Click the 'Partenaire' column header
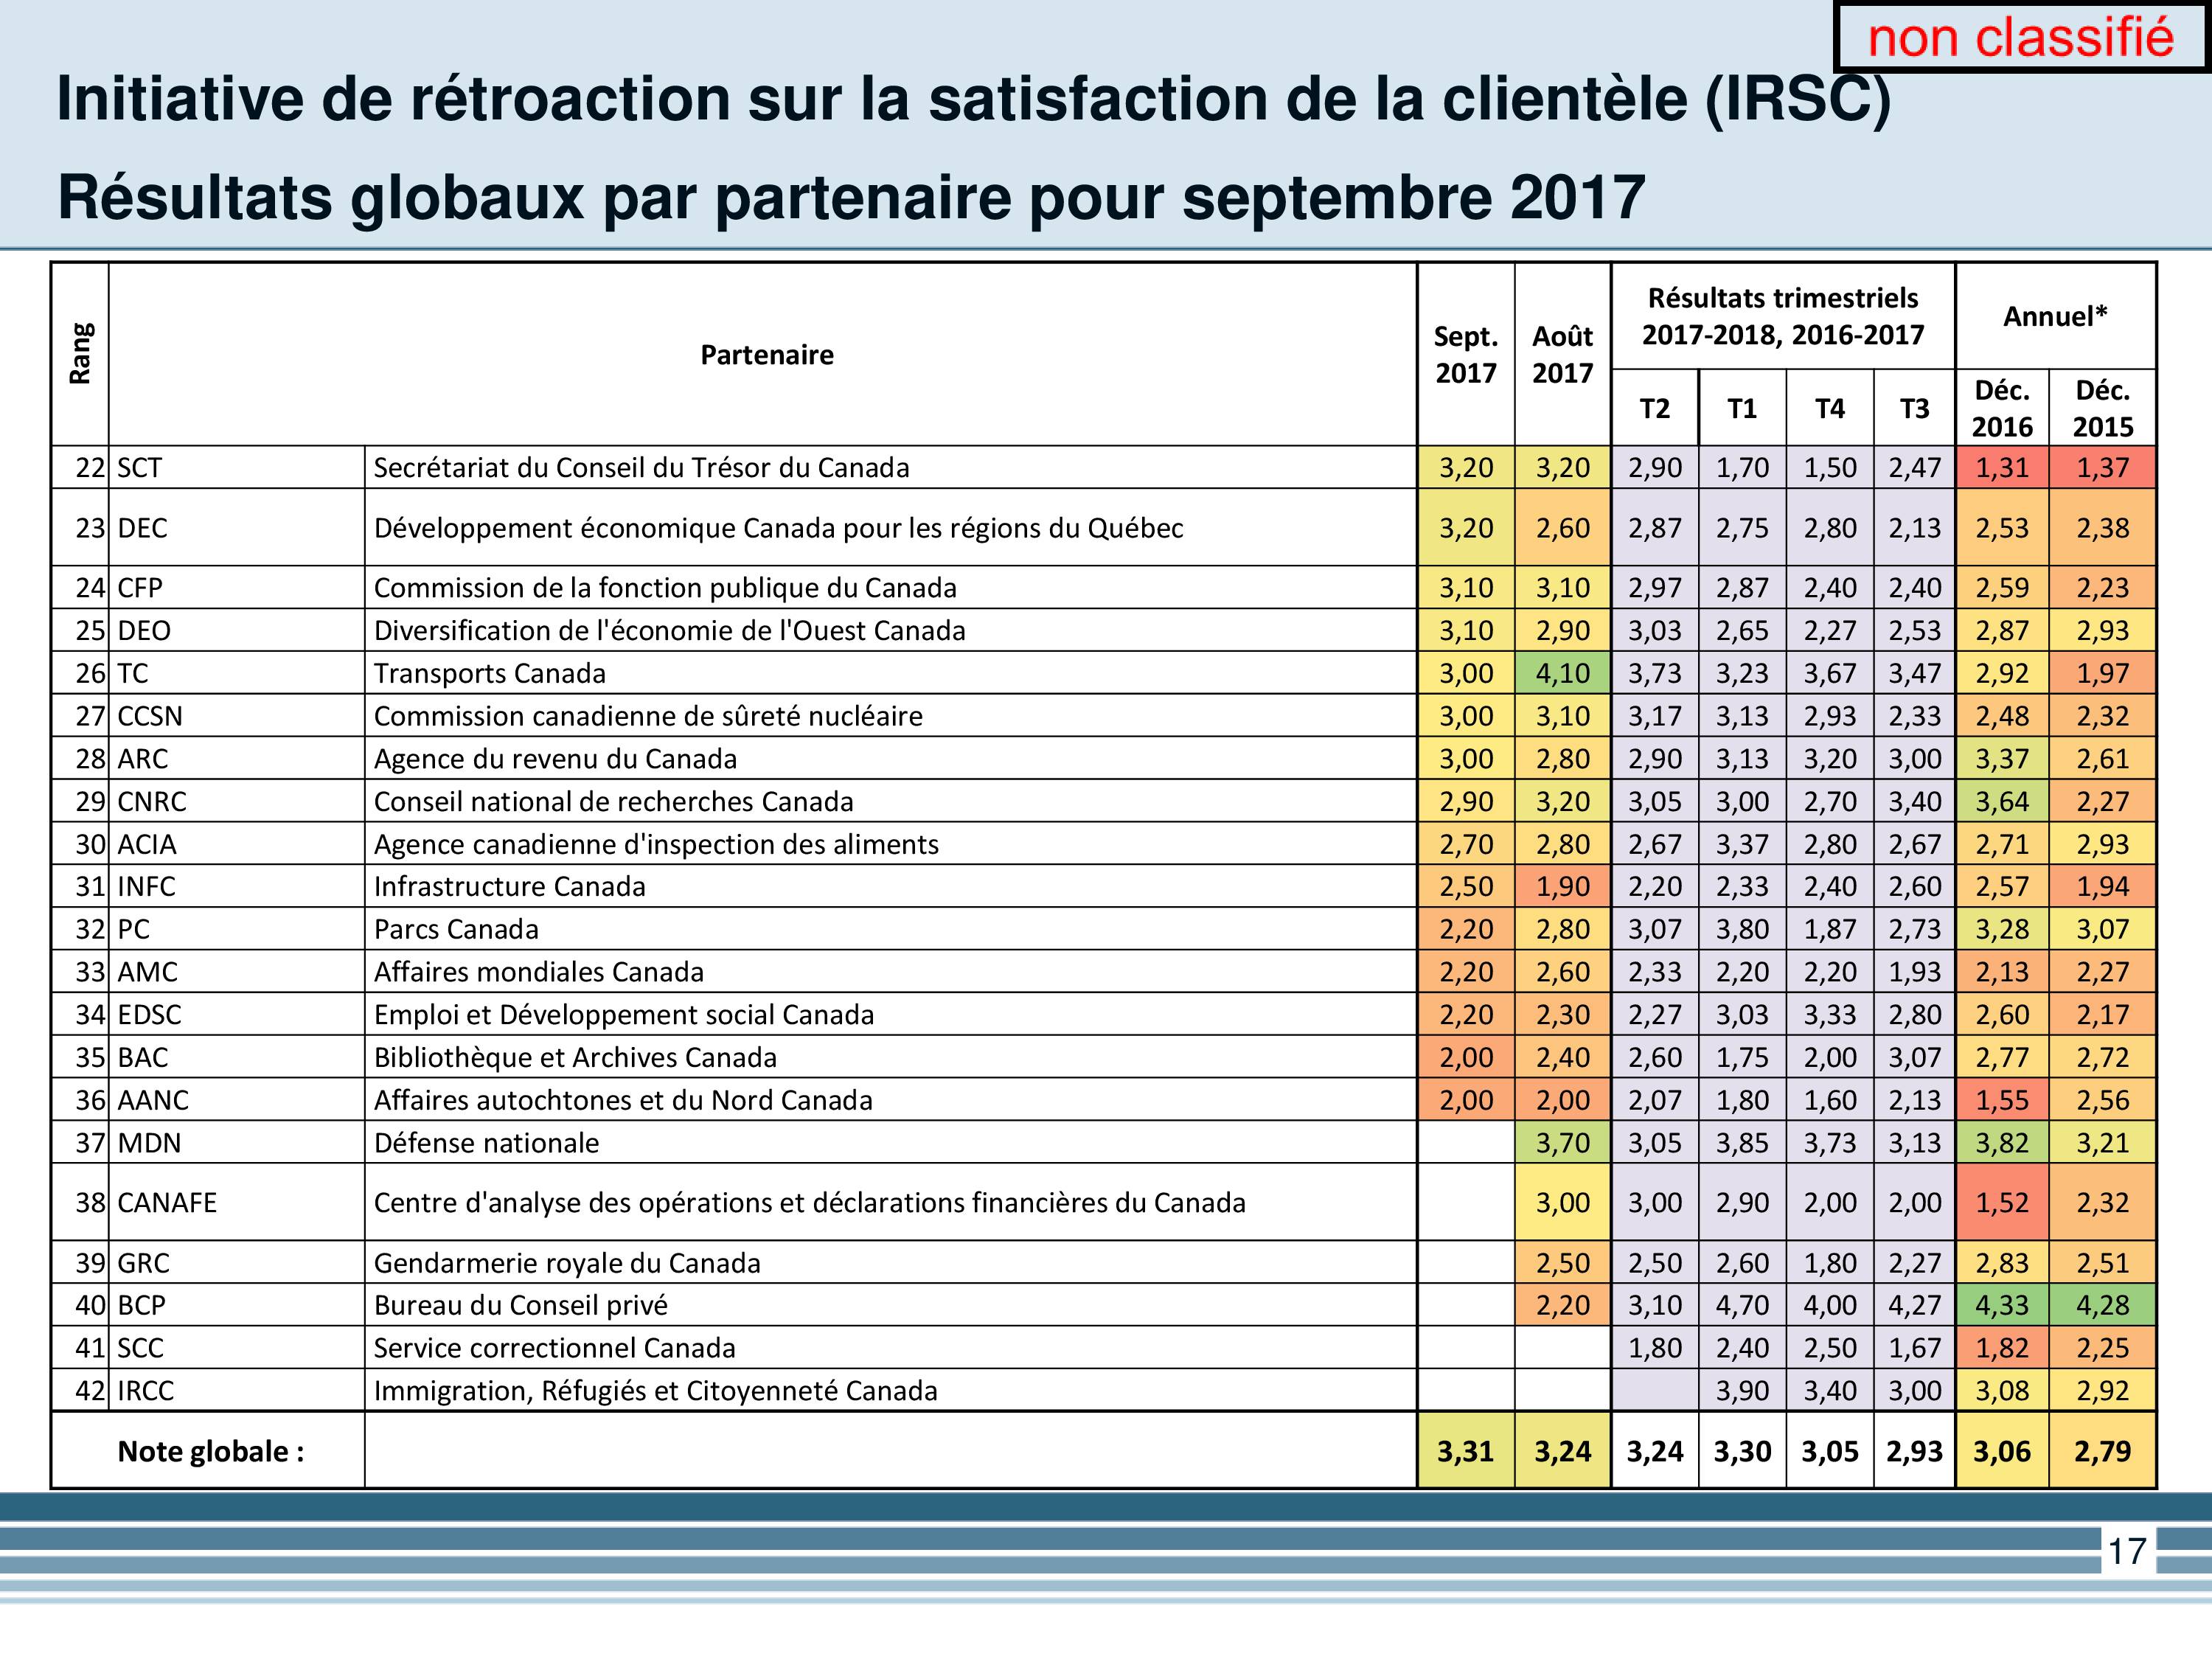This screenshot has width=2212, height=1659. click(x=767, y=355)
